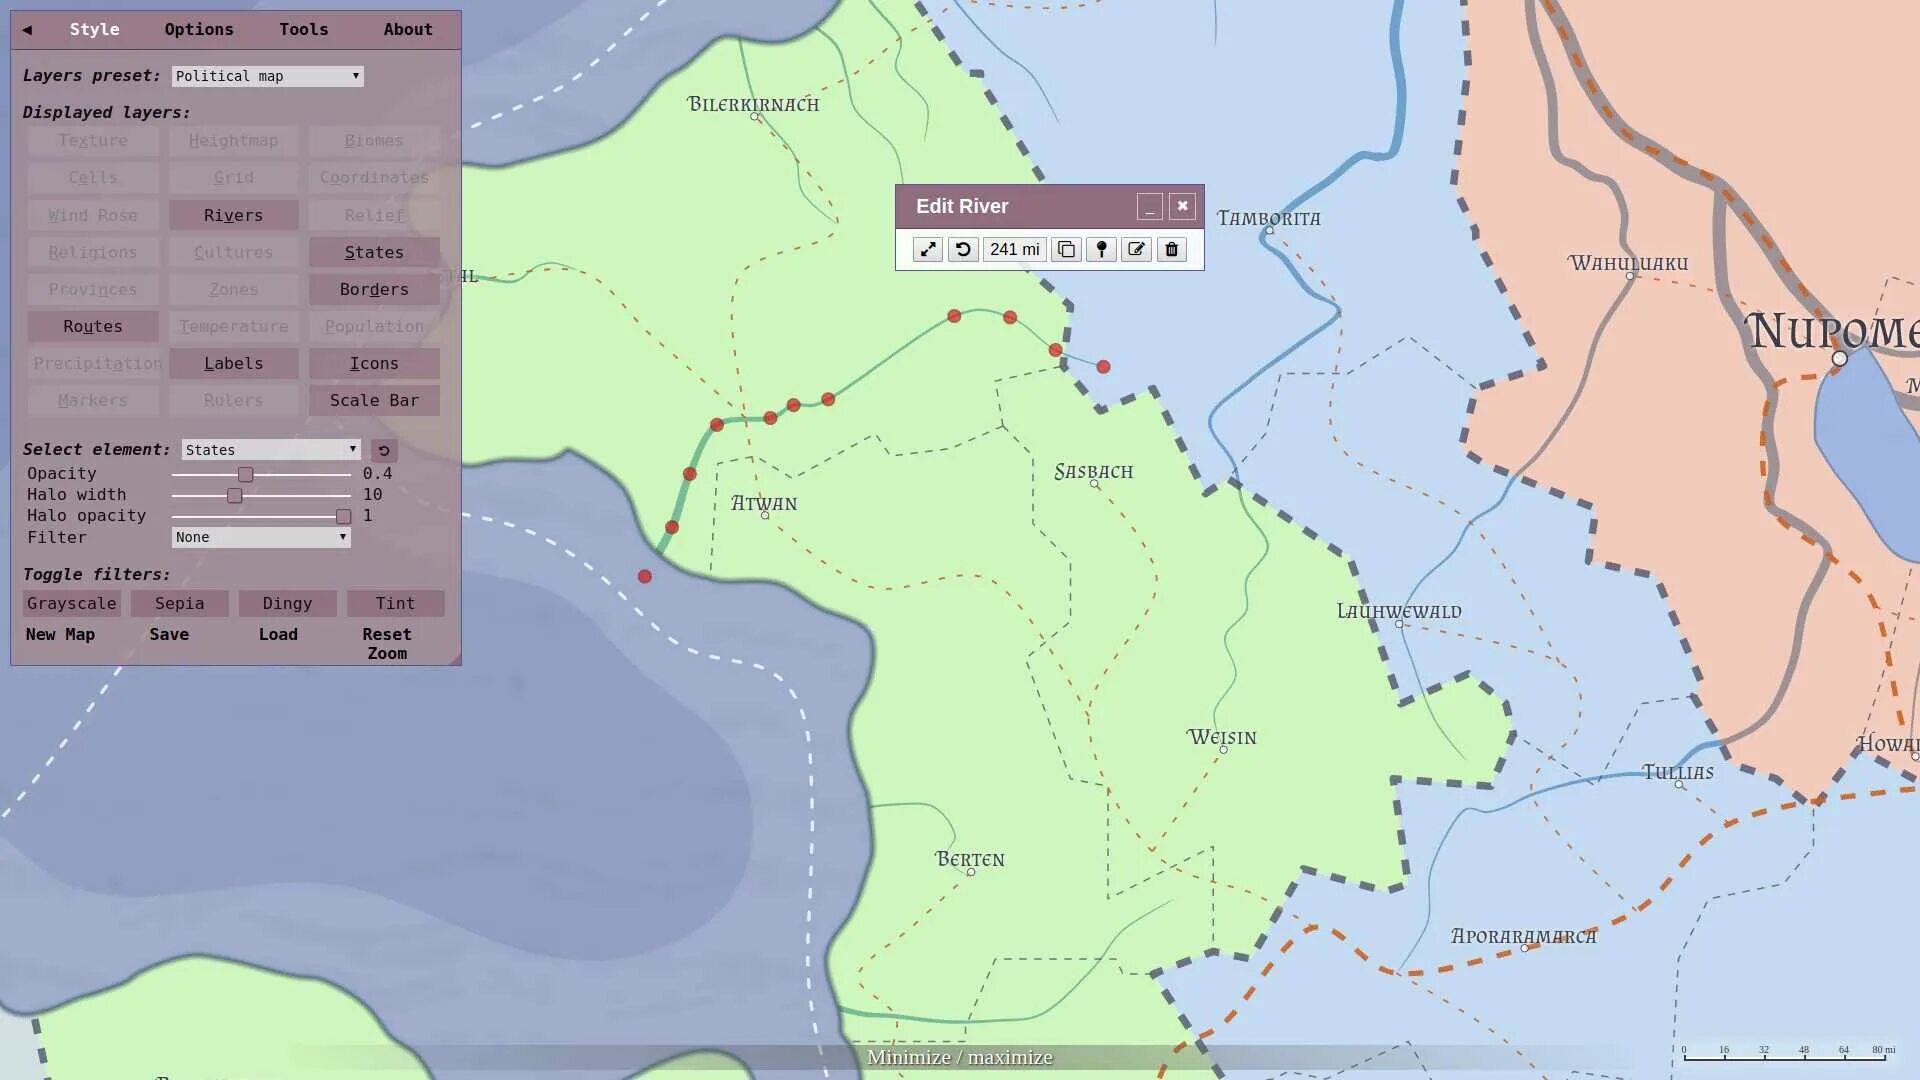1920x1080 pixels.
Task: Open the Style menu tab
Action: click(94, 29)
